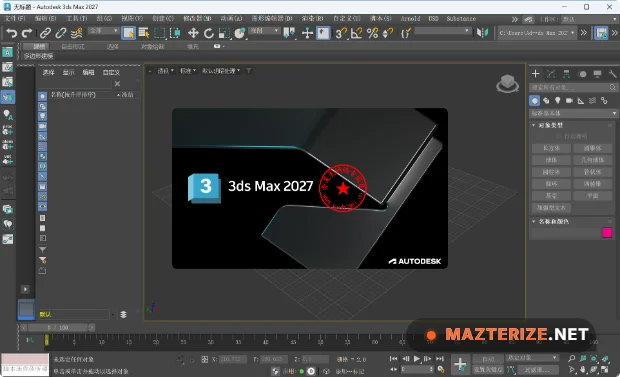The image size is (620, 377).
Task: Choose the Select and Move tool
Action: (x=193, y=33)
